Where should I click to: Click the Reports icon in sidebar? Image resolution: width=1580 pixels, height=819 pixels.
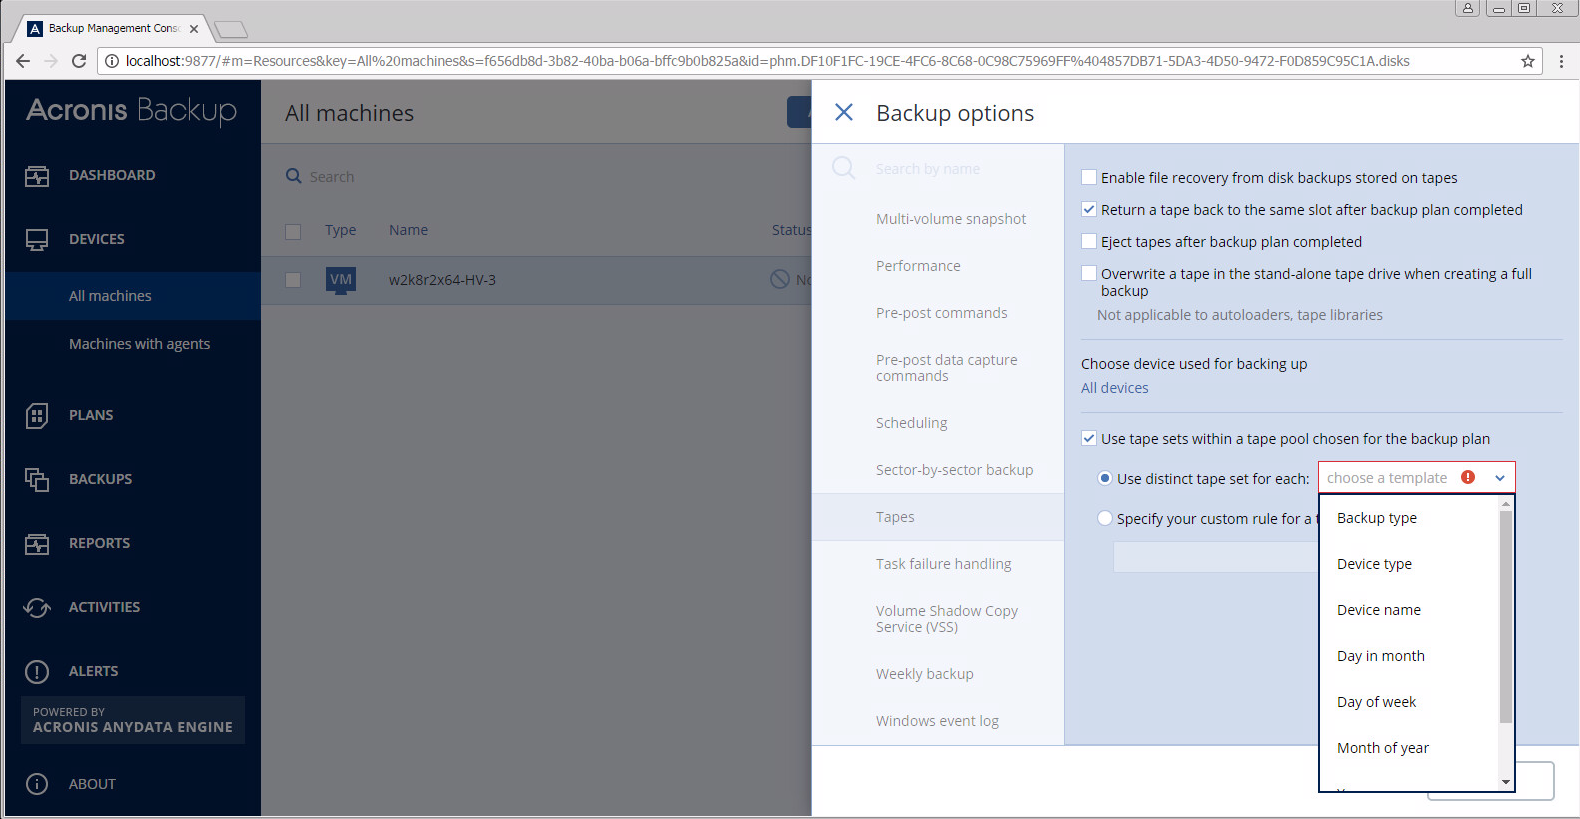[37, 544]
